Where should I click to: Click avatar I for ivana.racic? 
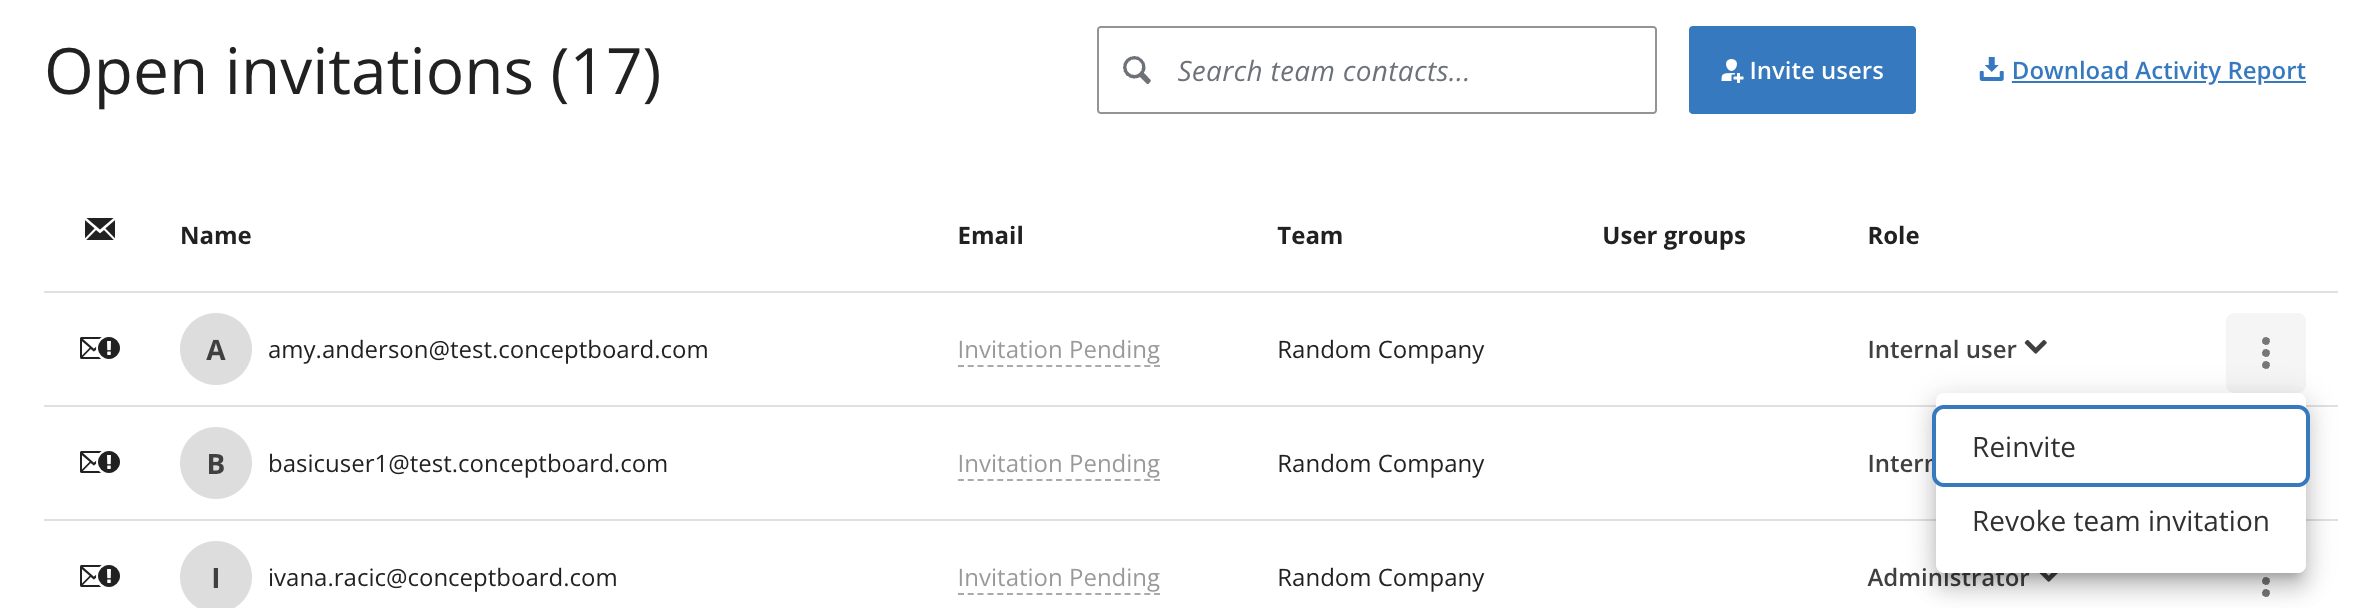pyautogui.click(x=216, y=576)
